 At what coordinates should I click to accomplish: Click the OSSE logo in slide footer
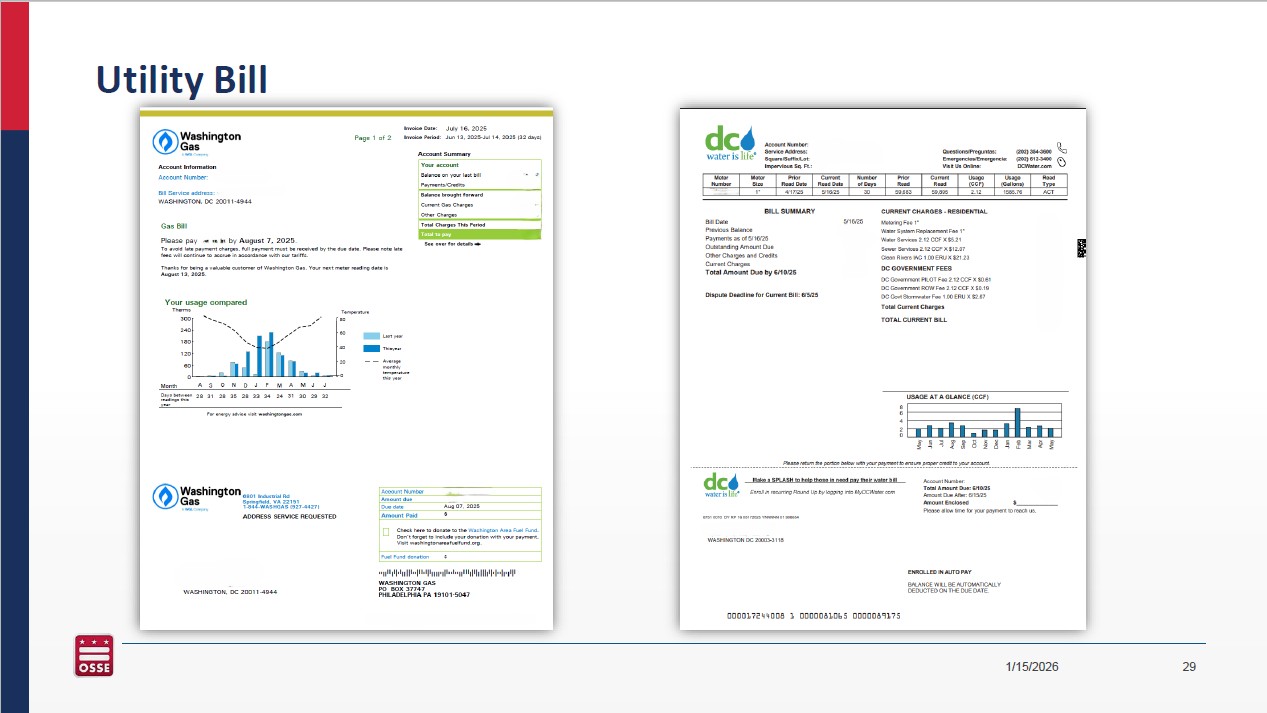point(93,656)
